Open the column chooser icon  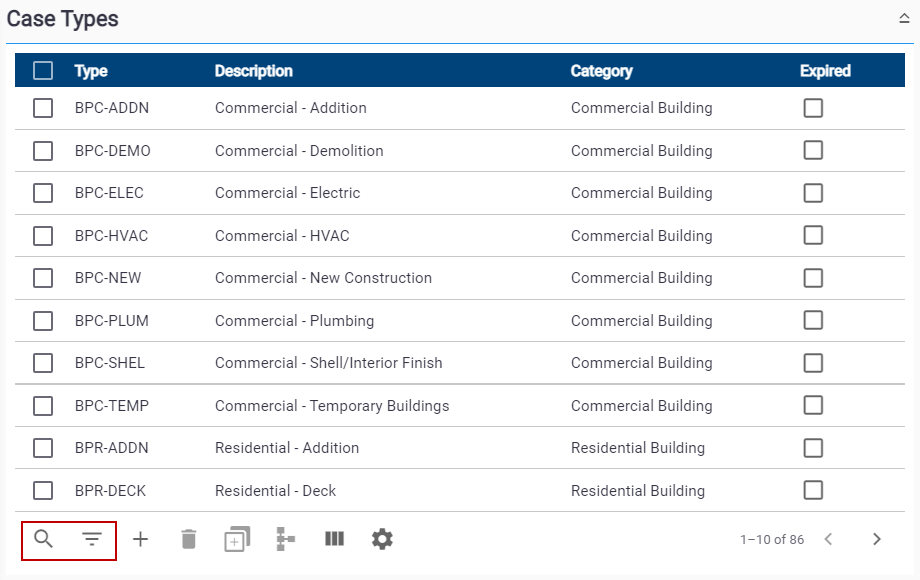tap(334, 540)
